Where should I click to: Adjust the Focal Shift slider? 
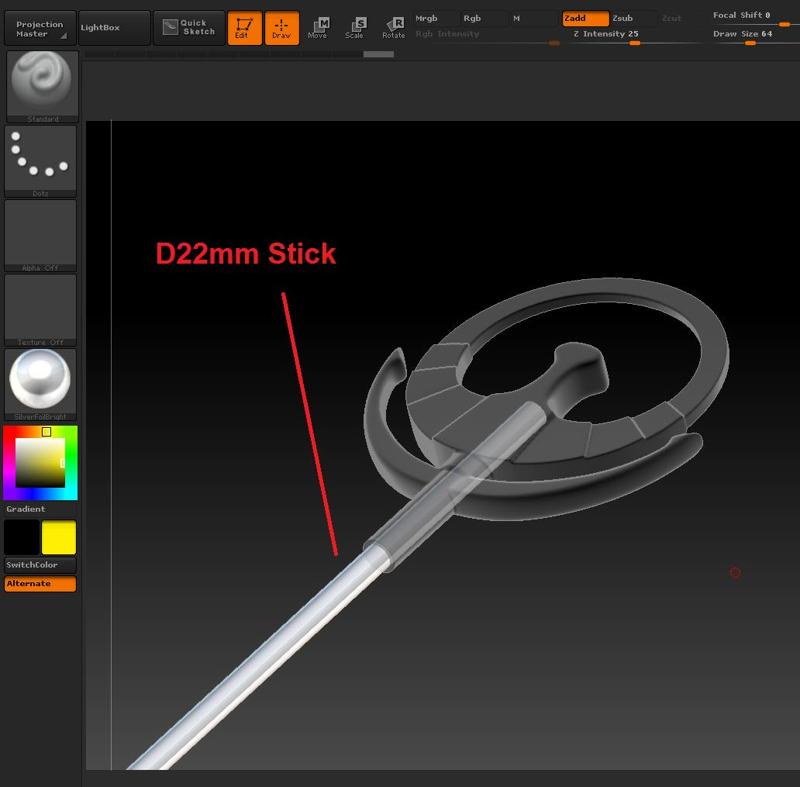pyautogui.click(x=755, y=18)
